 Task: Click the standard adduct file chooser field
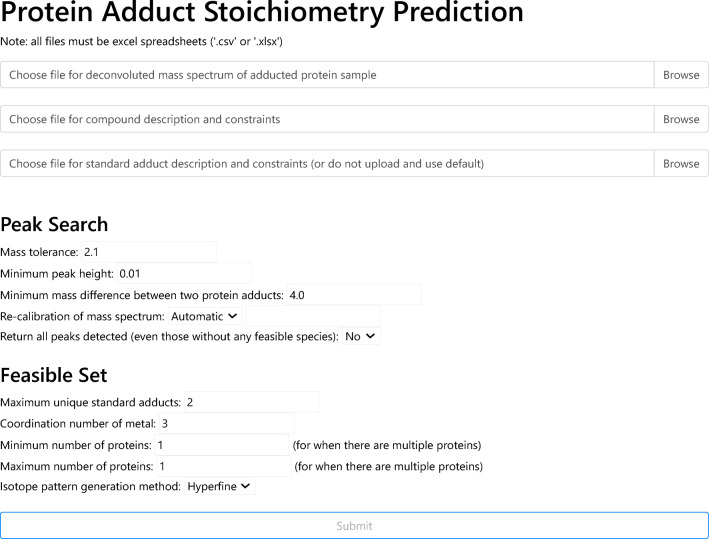click(327, 163)
